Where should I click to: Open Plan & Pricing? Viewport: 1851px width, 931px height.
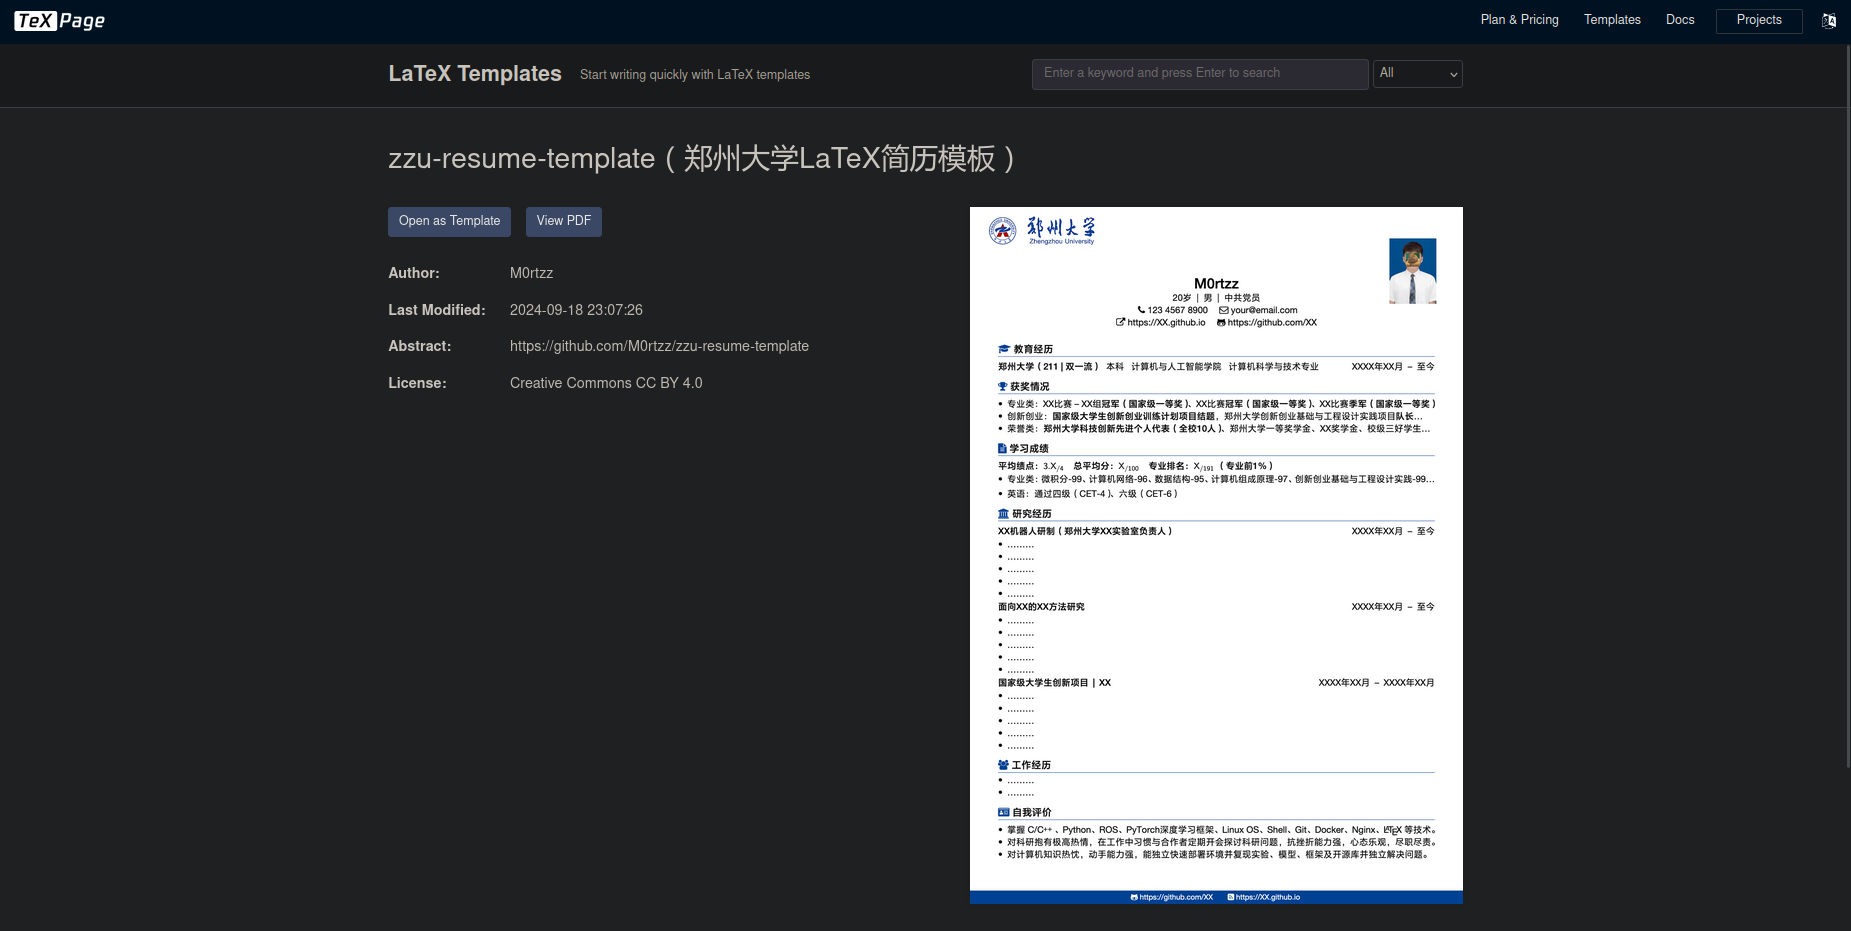[1518, 19]
